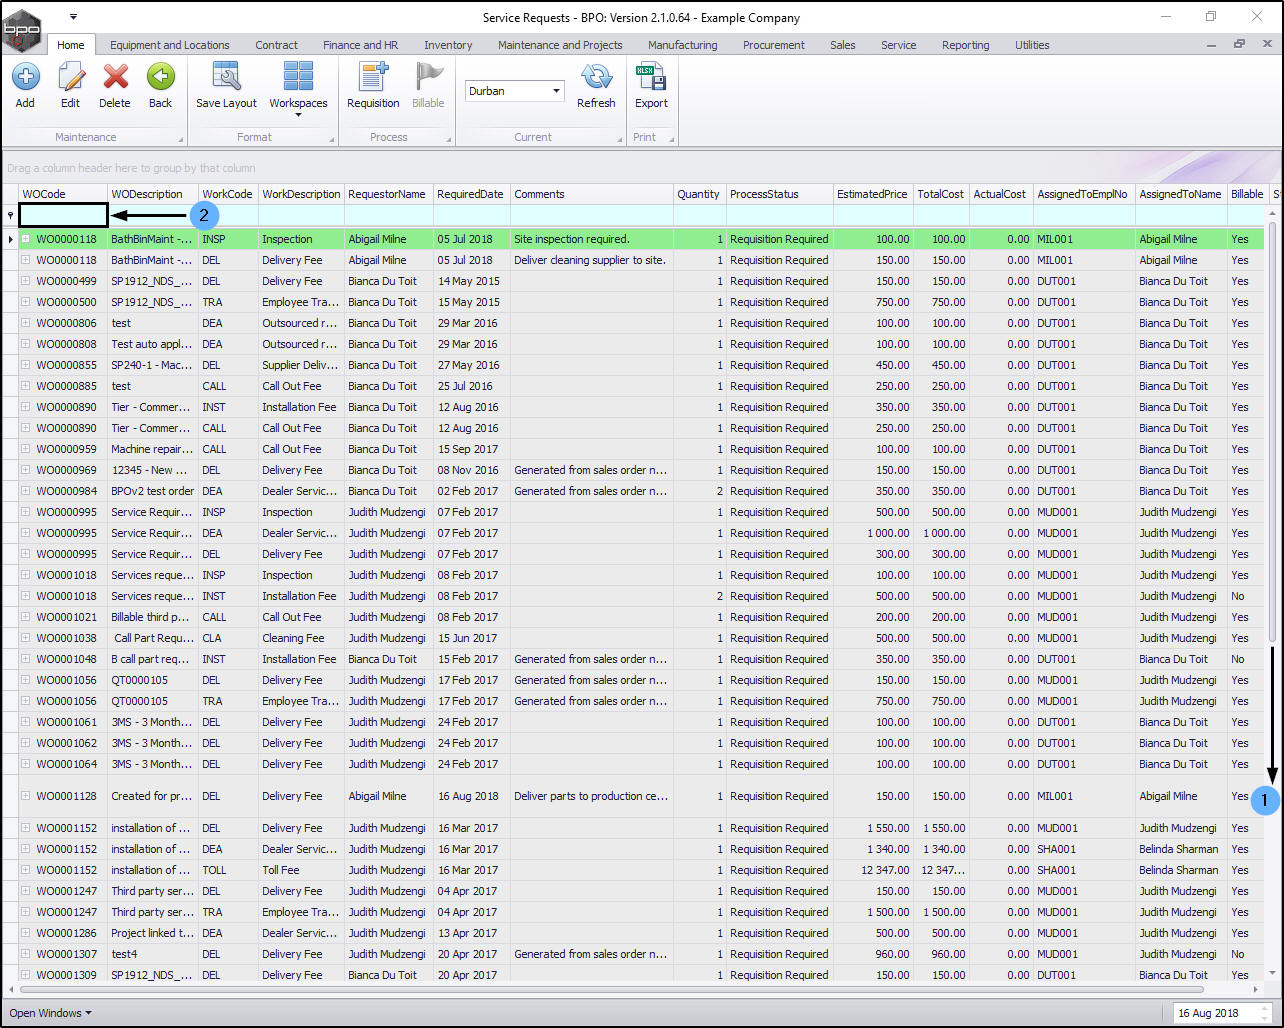The image size is (1284, 1028).
Task: Open the Open Windows menu
Action: tap(50, 1013)
